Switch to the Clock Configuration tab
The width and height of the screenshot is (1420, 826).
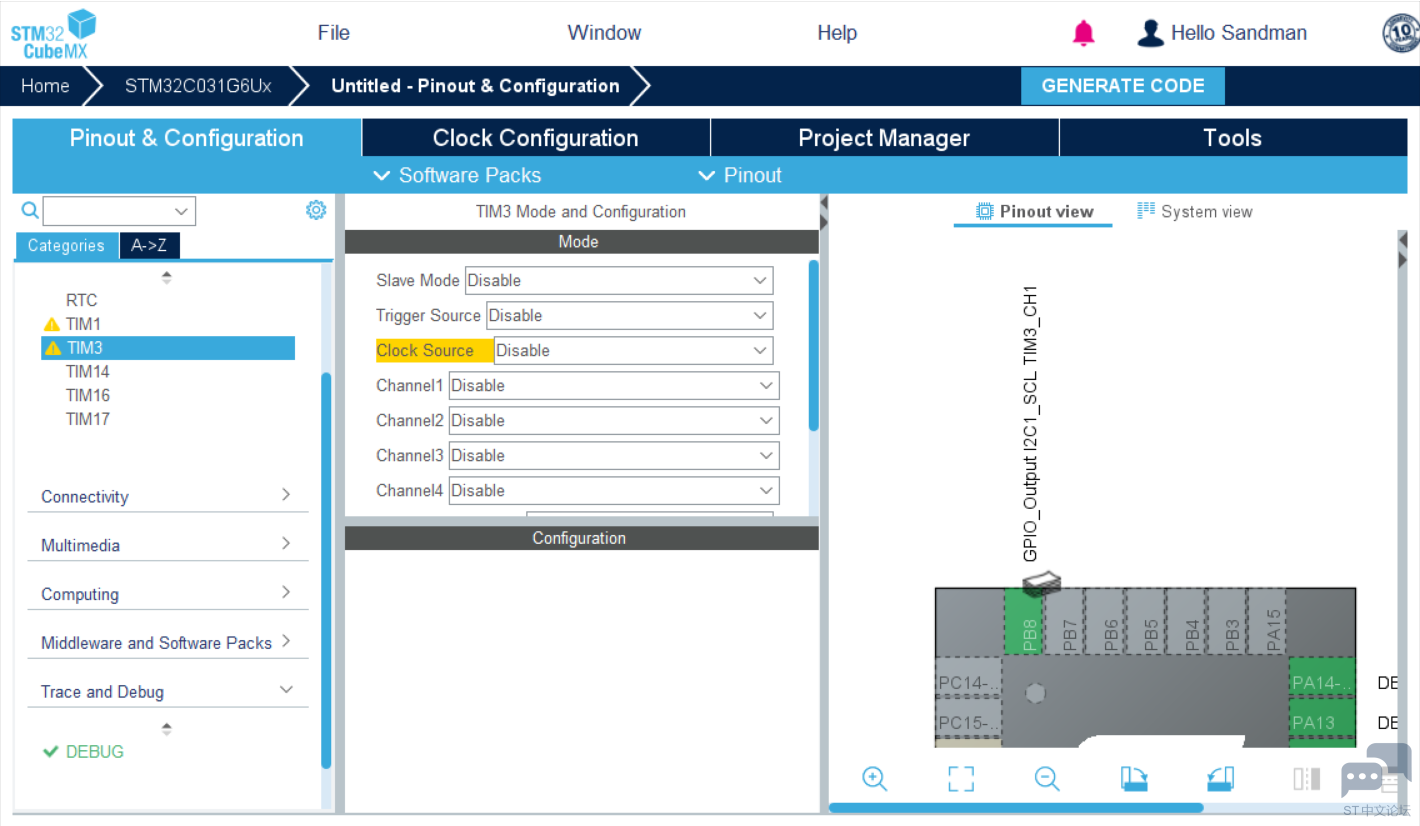536,138
